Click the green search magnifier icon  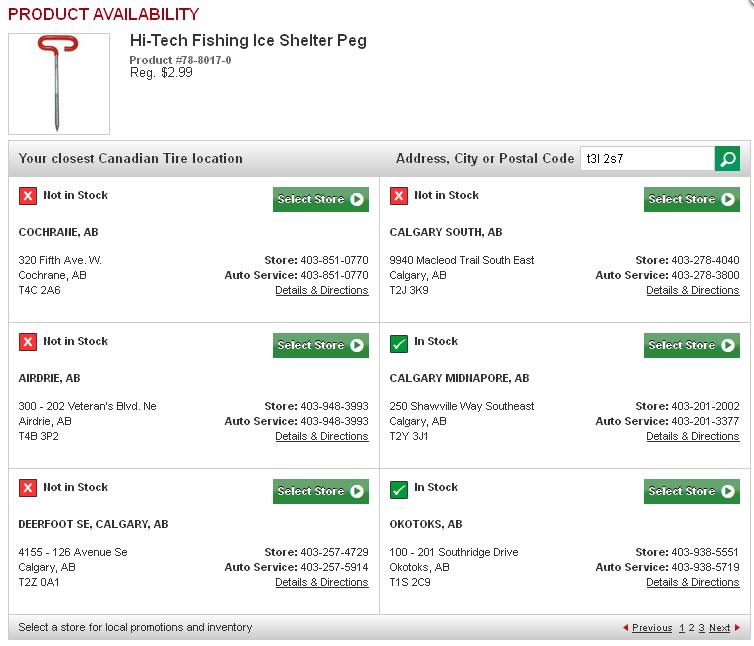(727, 159)
